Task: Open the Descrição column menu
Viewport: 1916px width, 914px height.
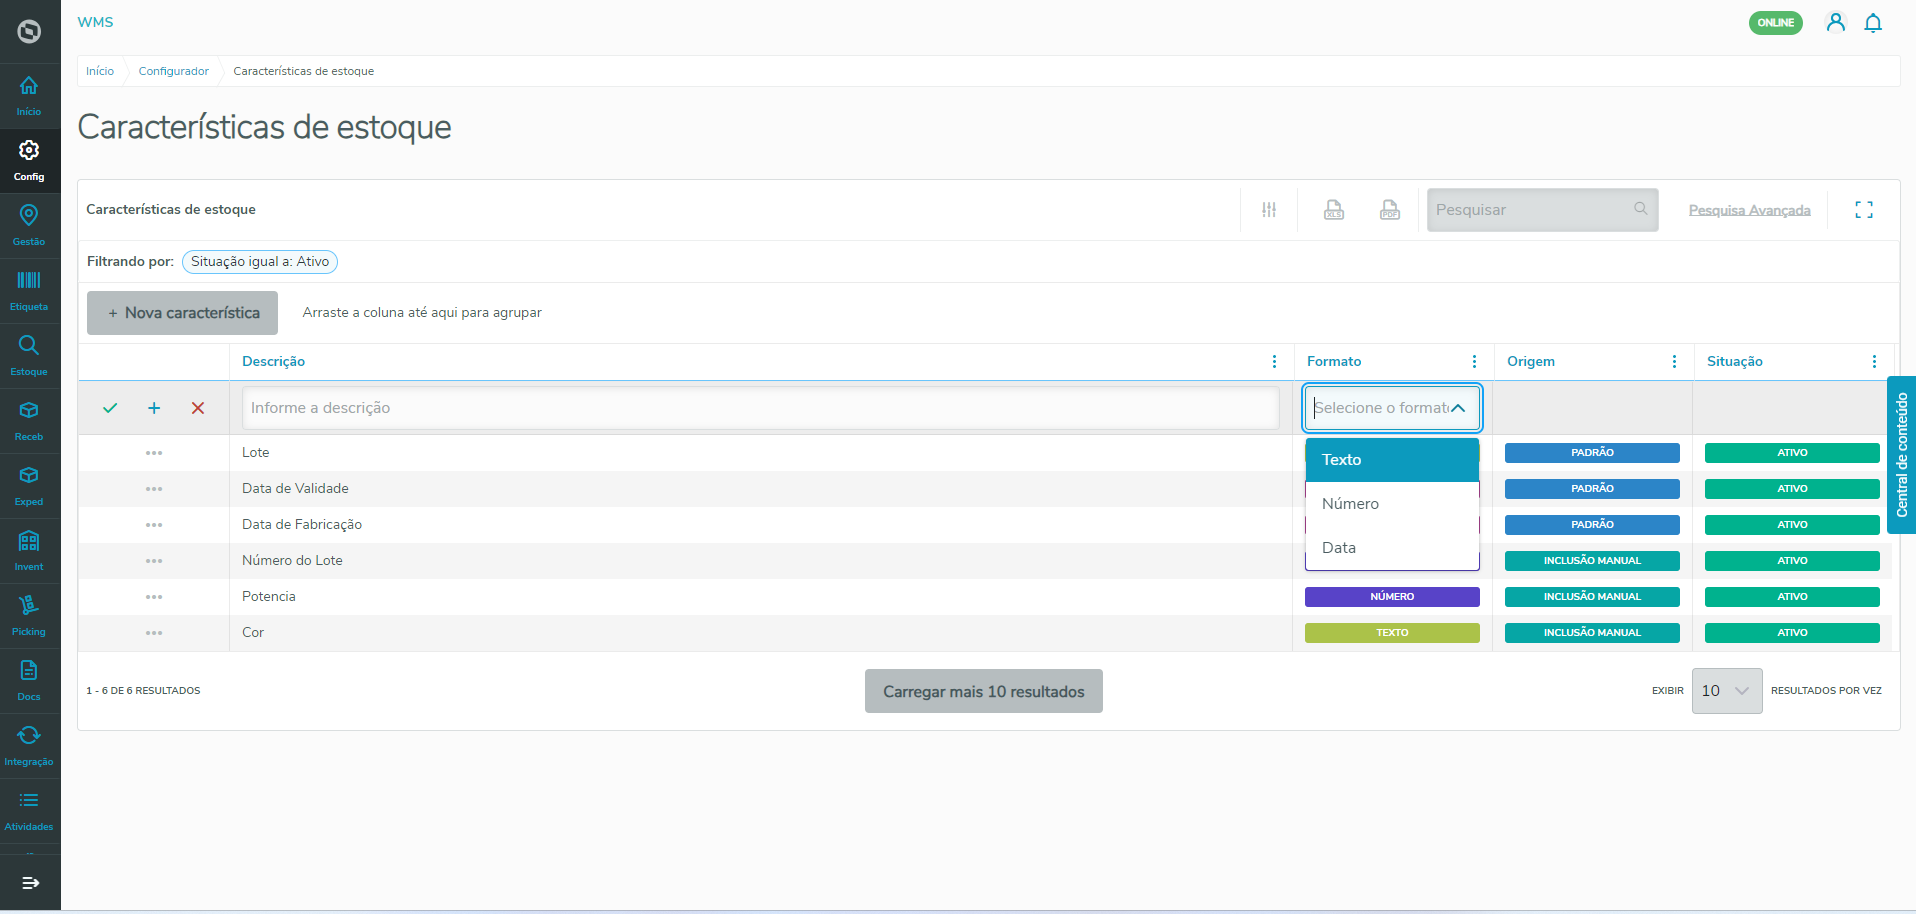Action: click(x=1274, y=362)
